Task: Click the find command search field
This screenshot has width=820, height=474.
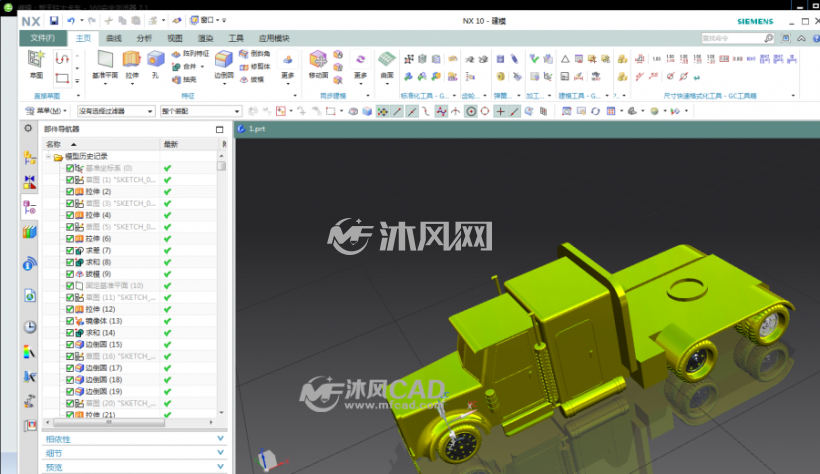Action: click(732, 38)
